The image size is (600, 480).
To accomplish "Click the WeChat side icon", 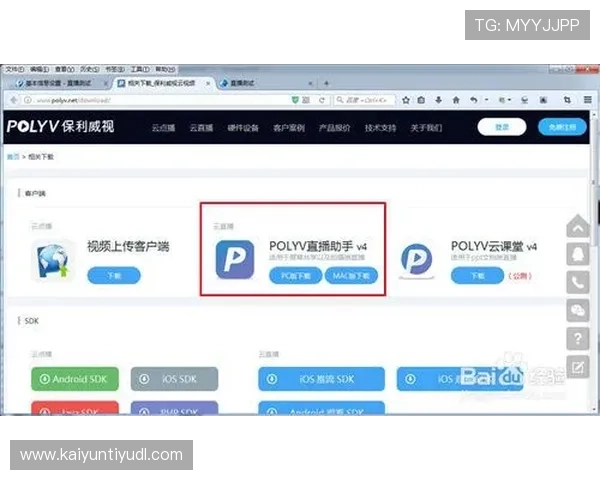I will point(578,310).
